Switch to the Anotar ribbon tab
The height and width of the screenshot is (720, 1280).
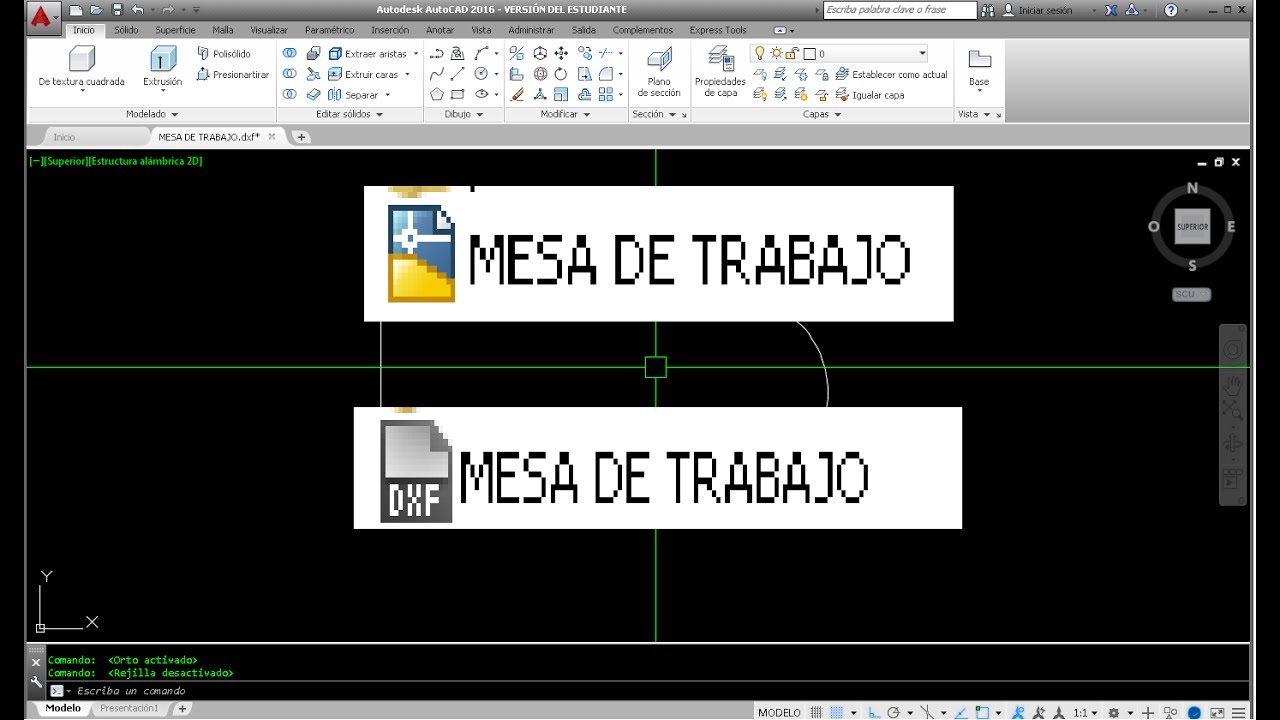440,30
